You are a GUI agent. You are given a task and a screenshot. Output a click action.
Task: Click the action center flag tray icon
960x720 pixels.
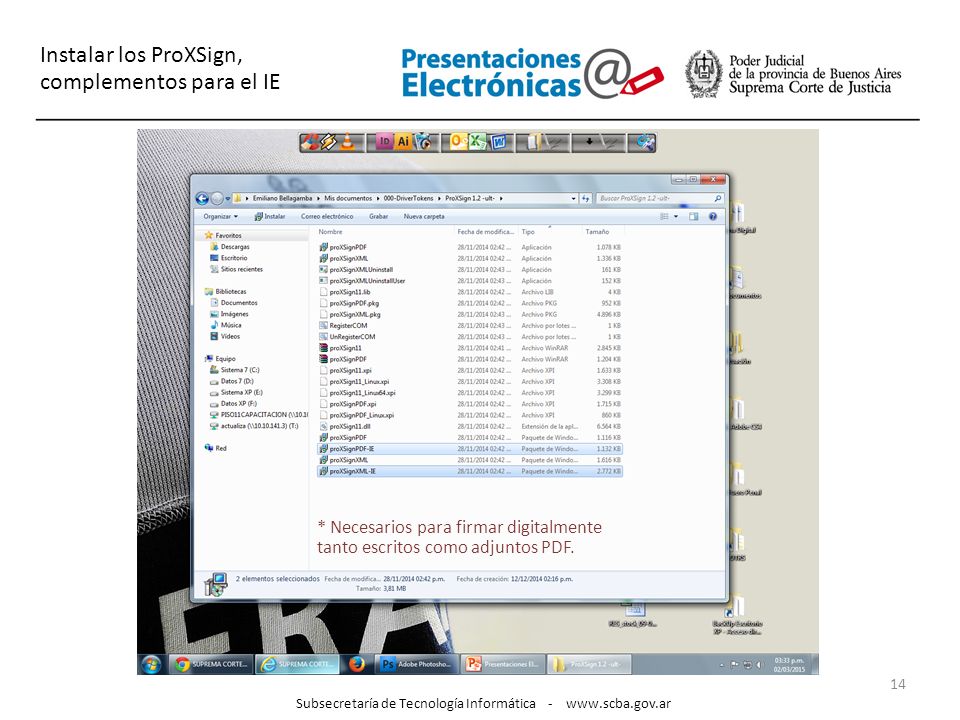pos(735,665)
